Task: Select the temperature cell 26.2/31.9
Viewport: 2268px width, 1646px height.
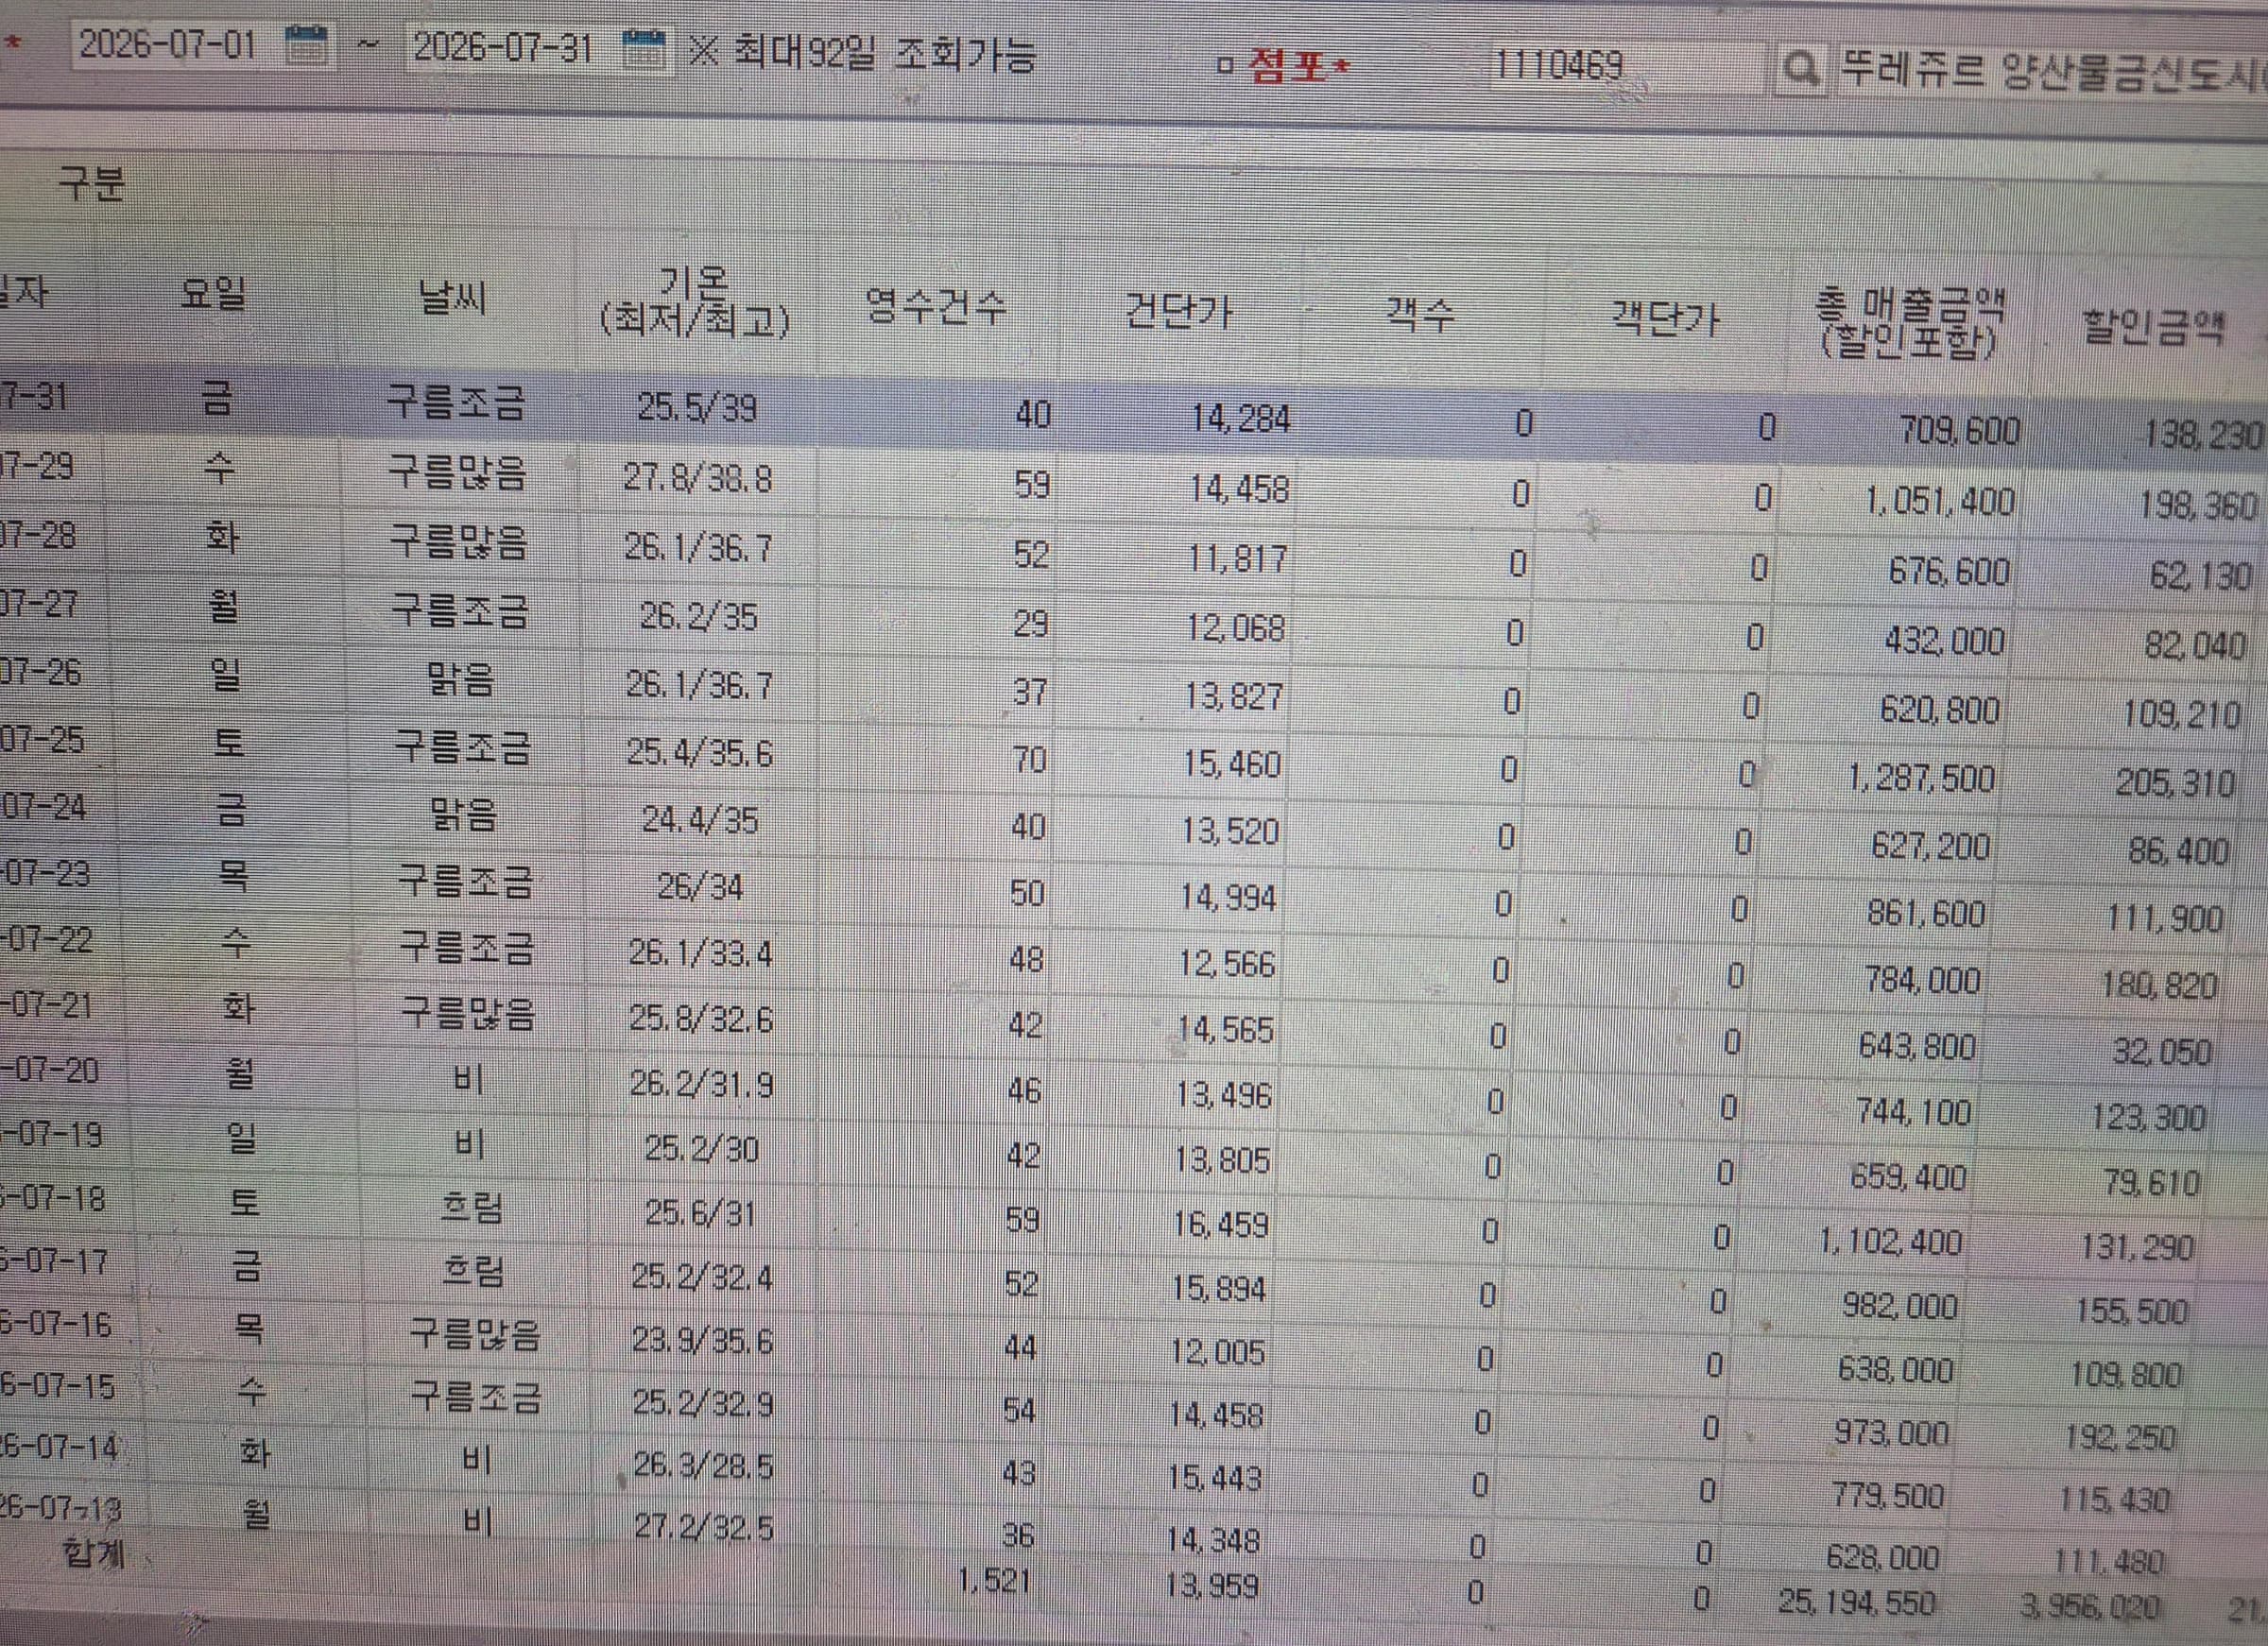Action: 701,1086
